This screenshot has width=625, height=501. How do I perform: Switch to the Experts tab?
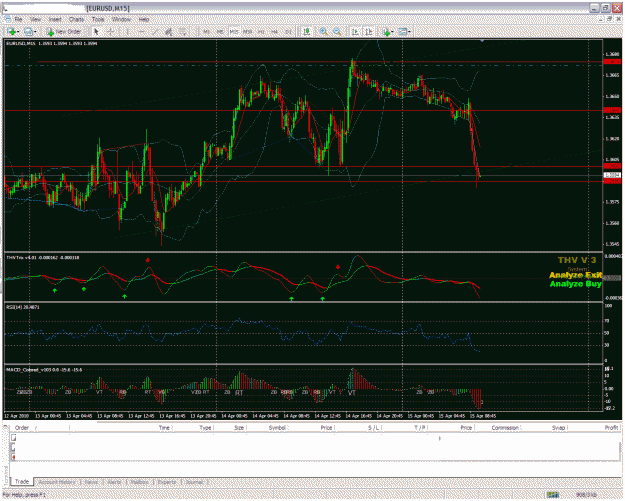coord(167,482)
